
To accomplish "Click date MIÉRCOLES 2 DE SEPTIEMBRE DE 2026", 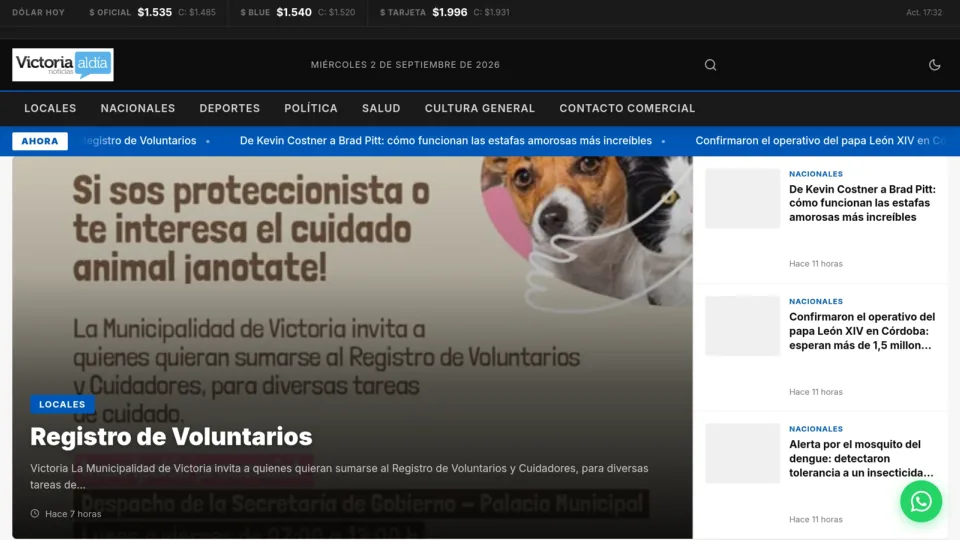I will click(405, 65).
